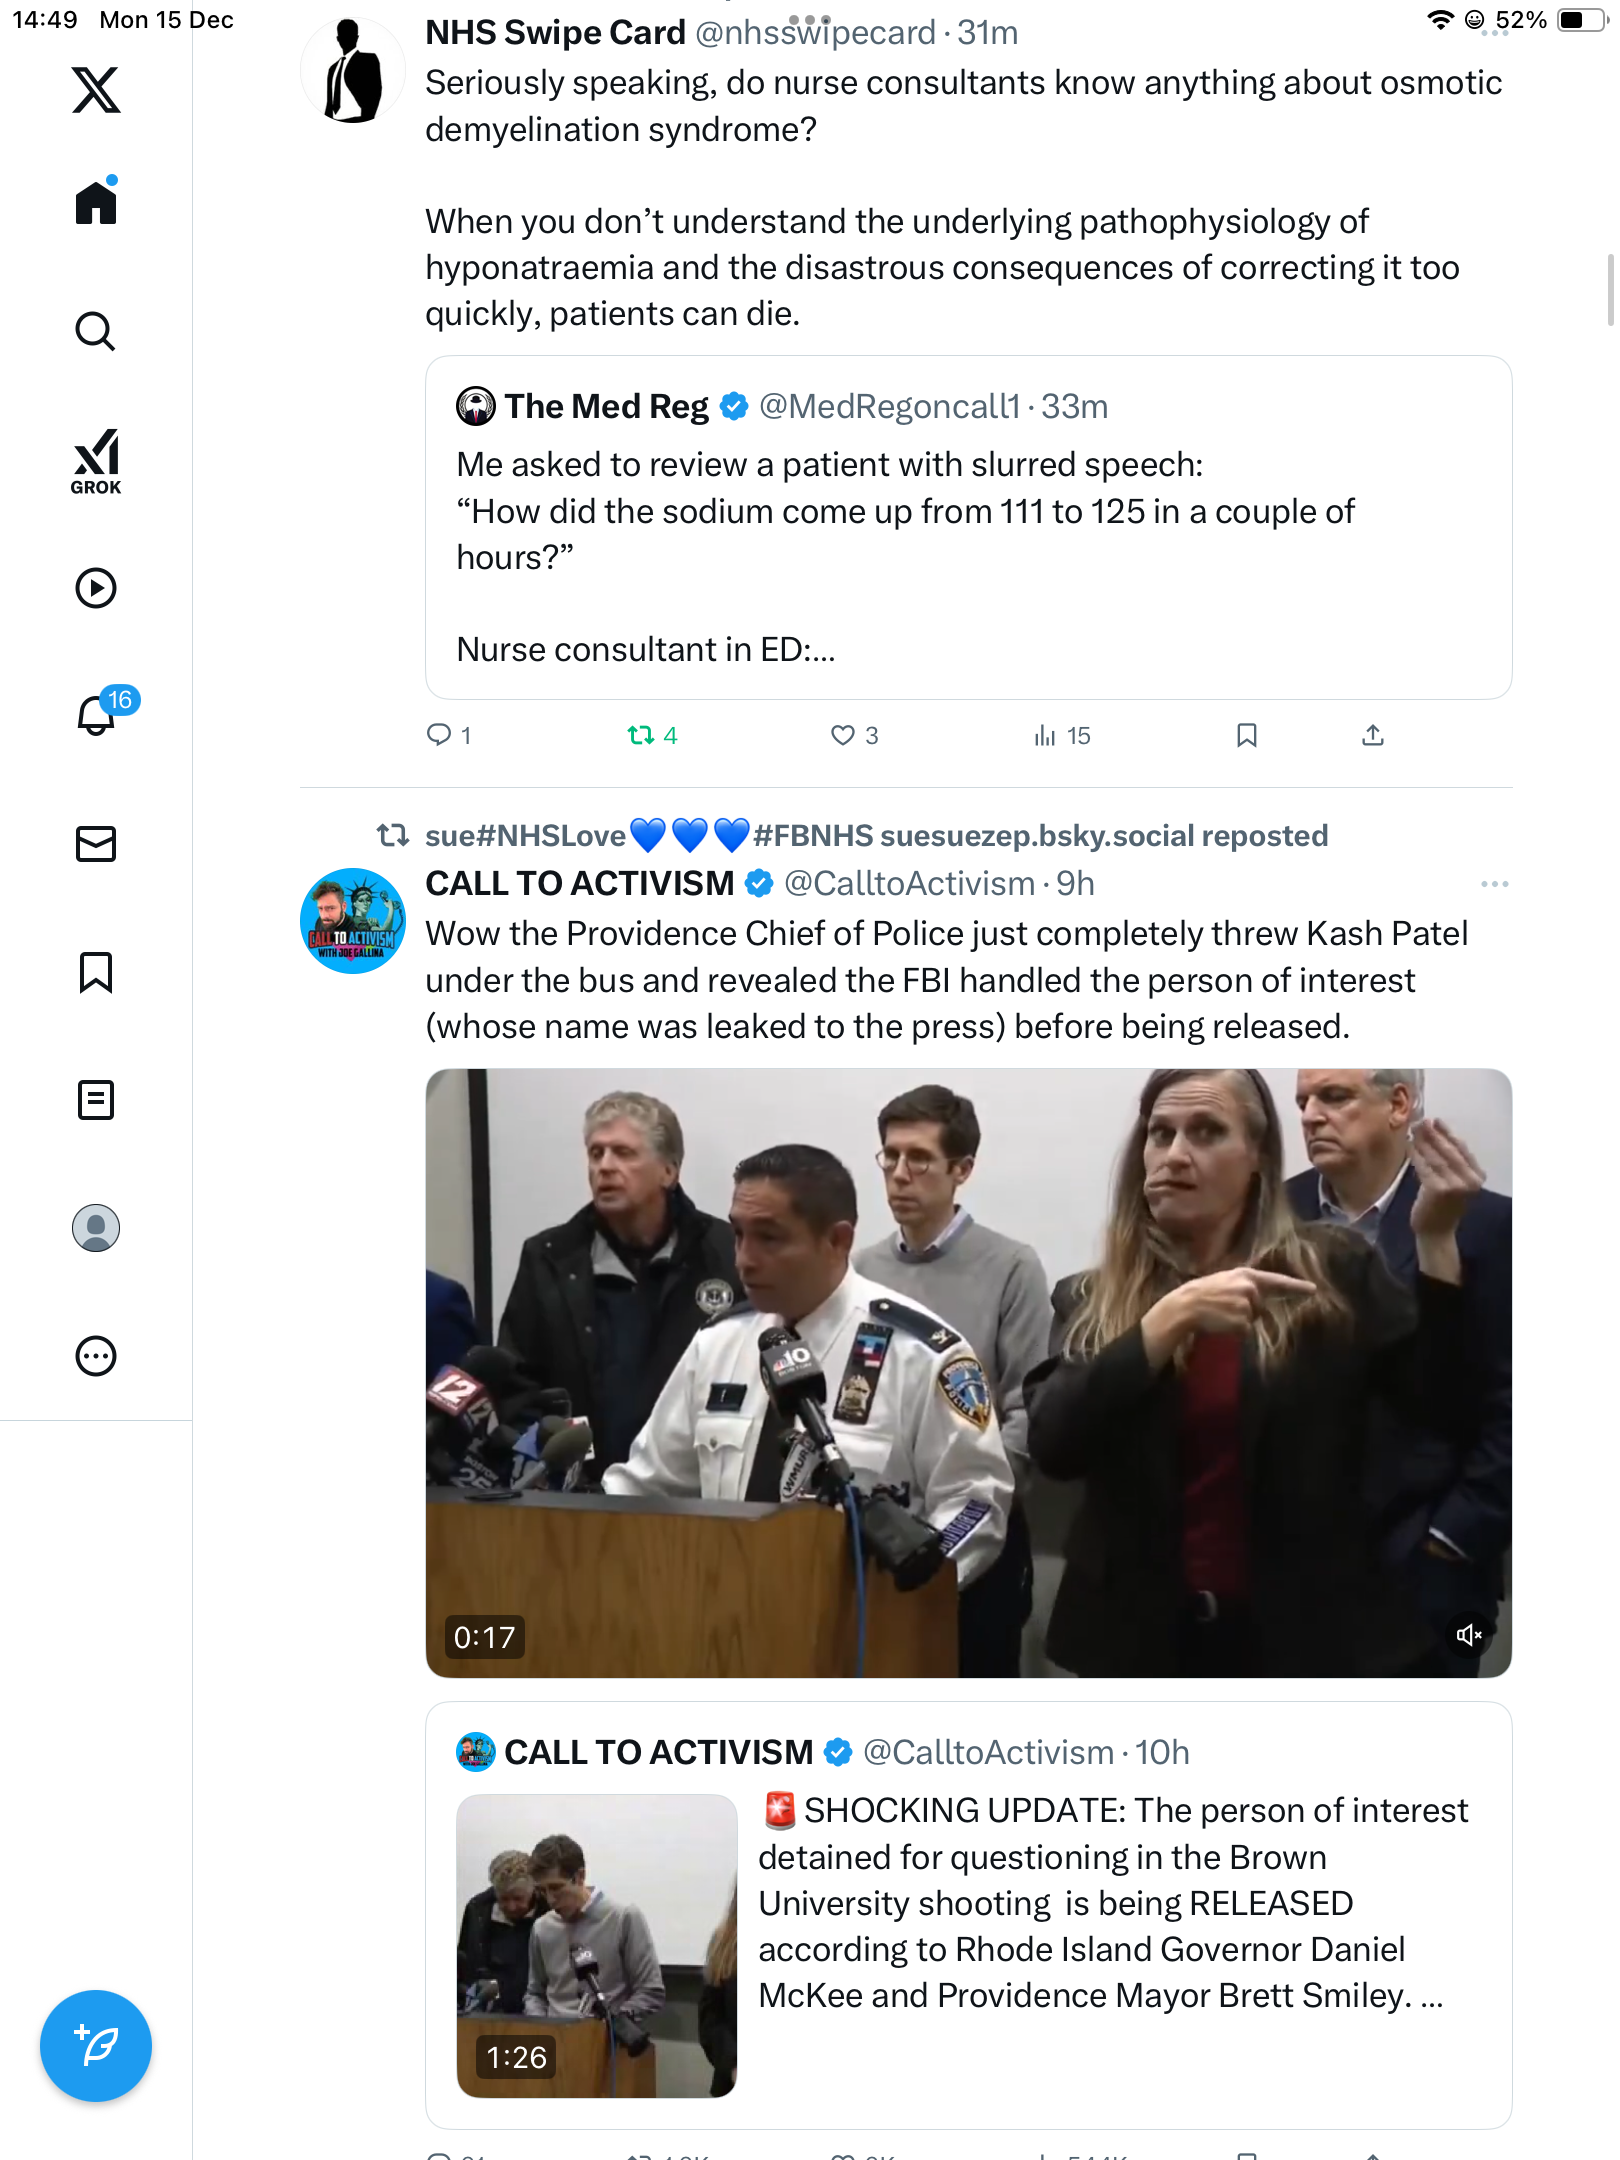Image resolution: width=1620 pixels, height=2160 pixels.
Task: Share the NHS Swipe Card post
Action: click(1373, 736)
